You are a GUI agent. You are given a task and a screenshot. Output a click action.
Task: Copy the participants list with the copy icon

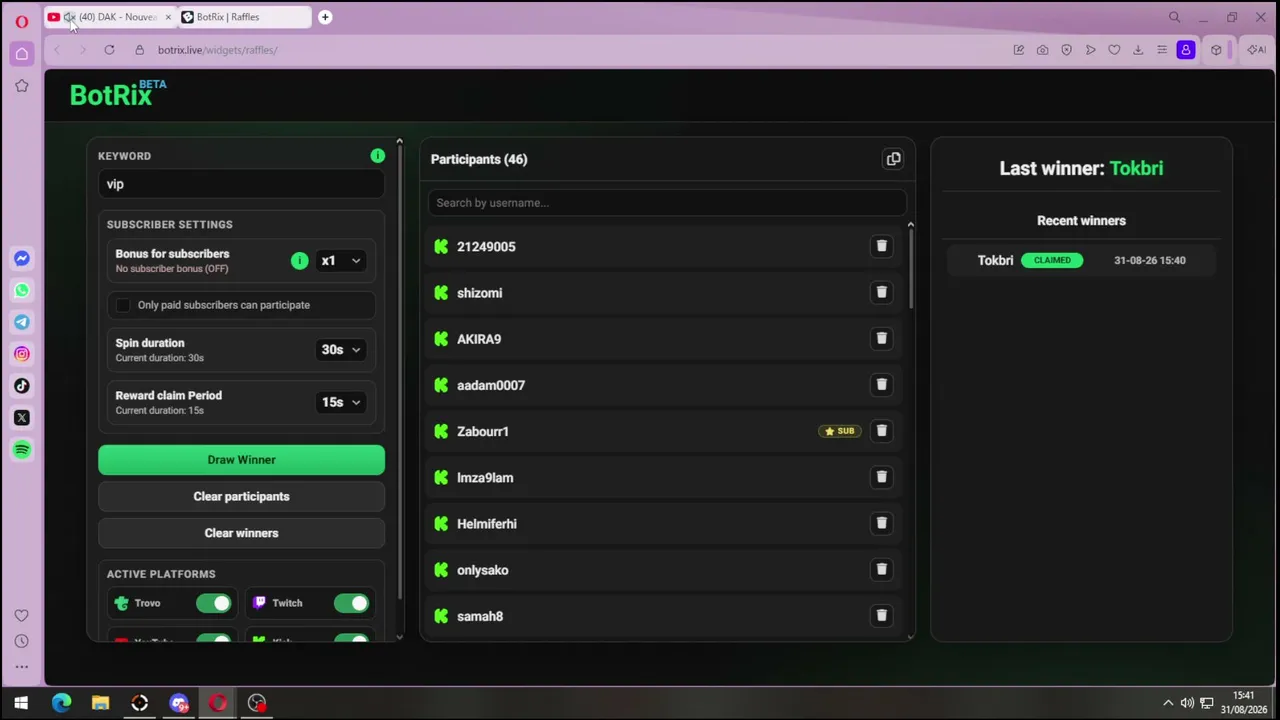pos(893,159)
